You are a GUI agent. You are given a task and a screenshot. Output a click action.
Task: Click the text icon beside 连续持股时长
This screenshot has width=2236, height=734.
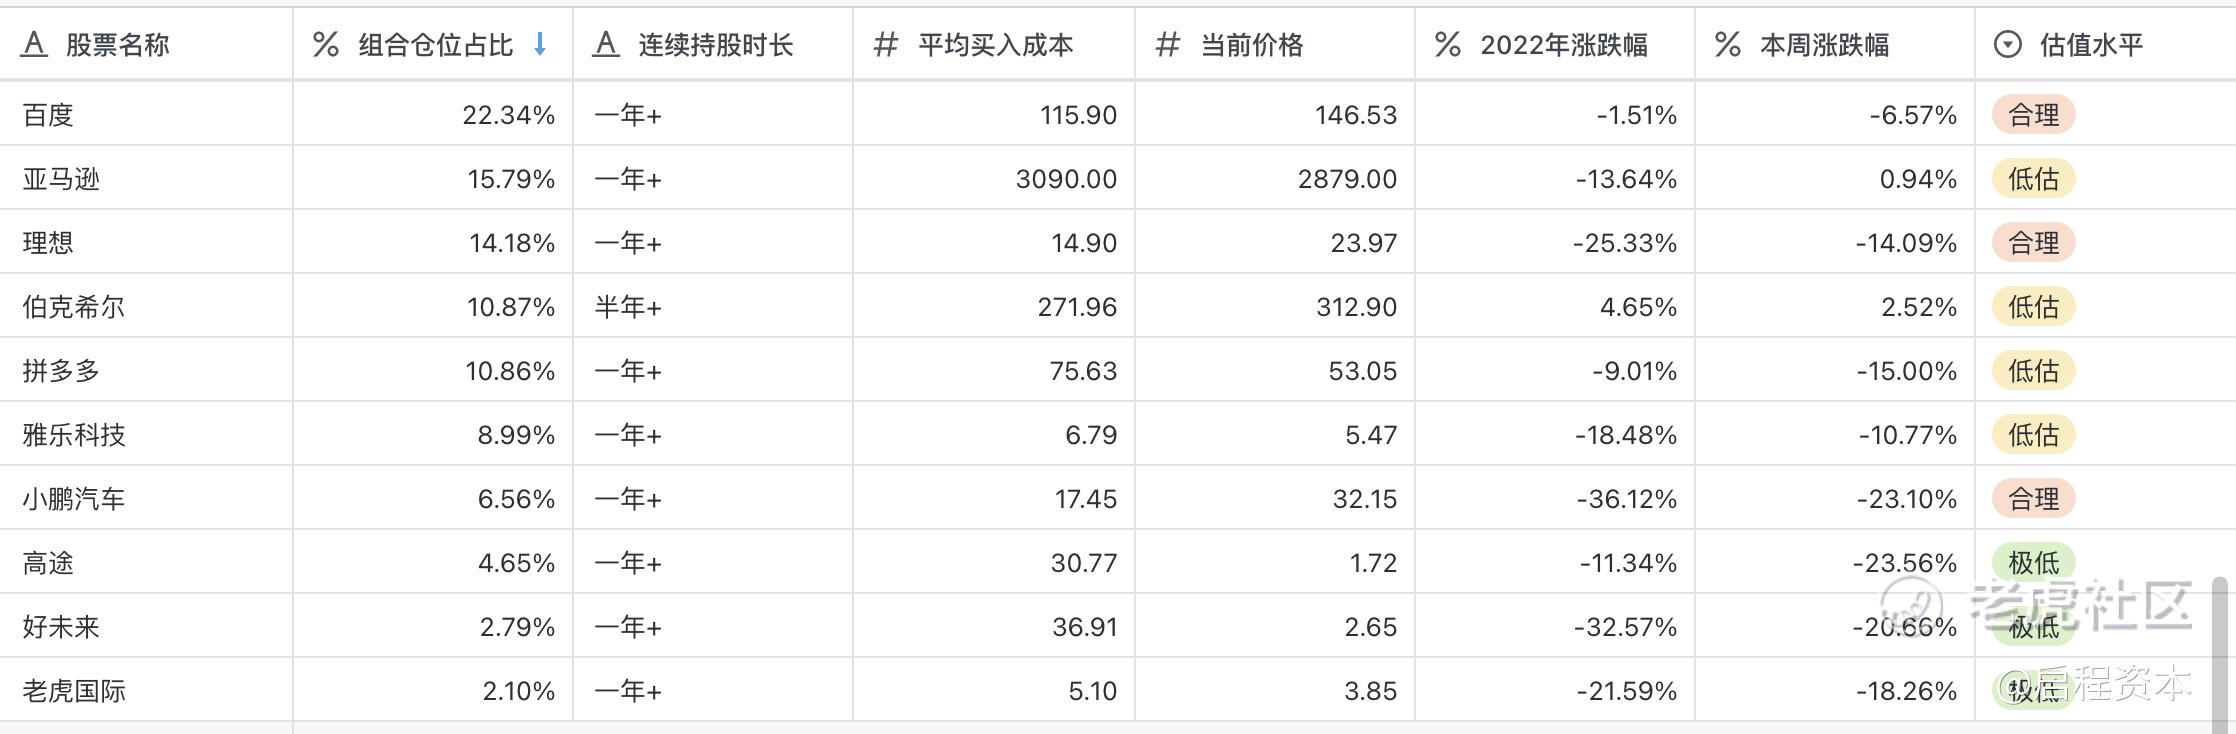[x=606, y=44]
